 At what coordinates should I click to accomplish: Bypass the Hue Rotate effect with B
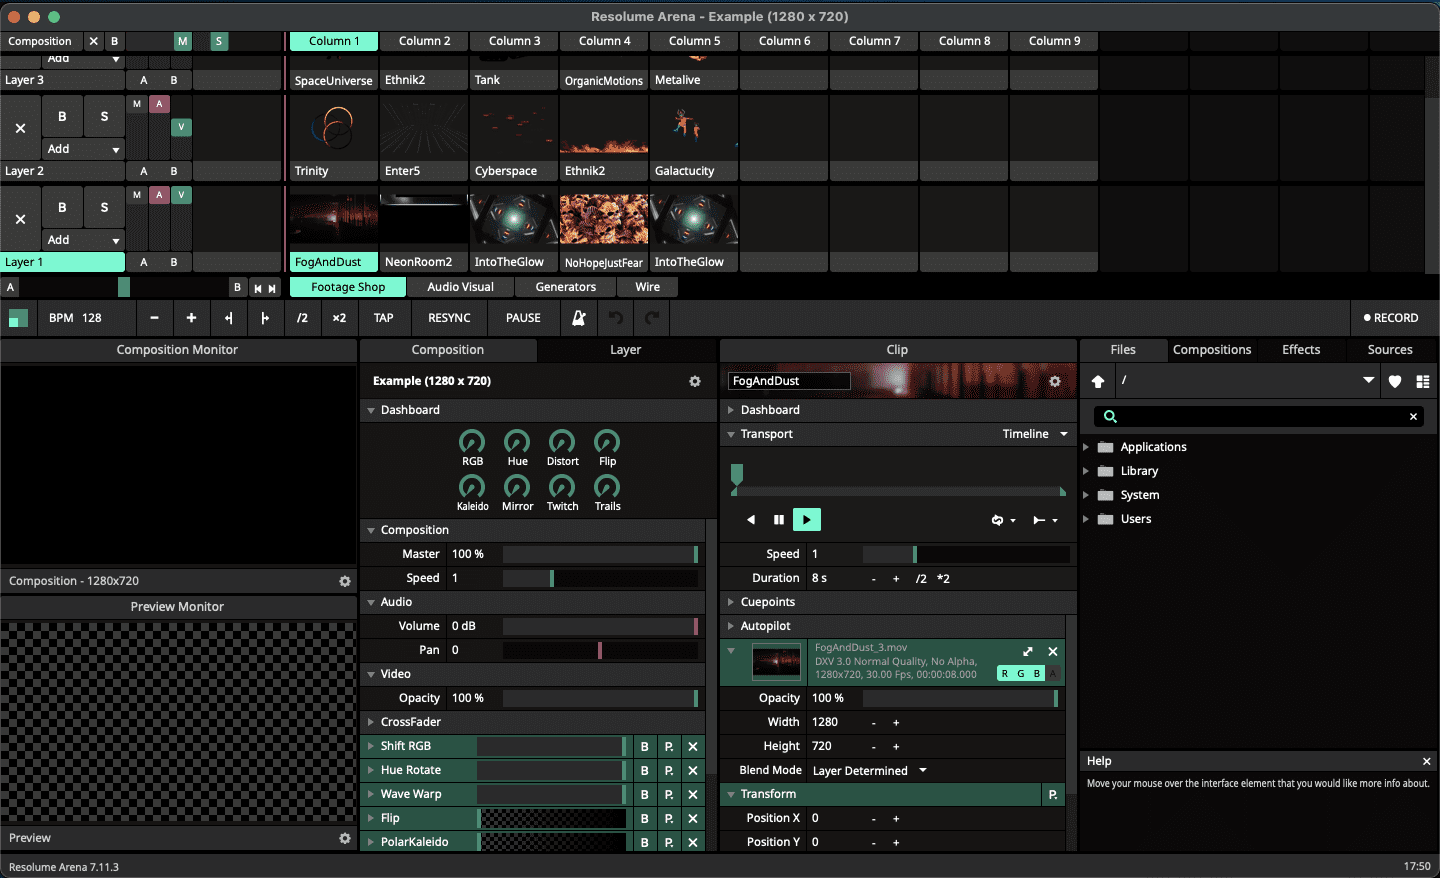pos(645,770)
